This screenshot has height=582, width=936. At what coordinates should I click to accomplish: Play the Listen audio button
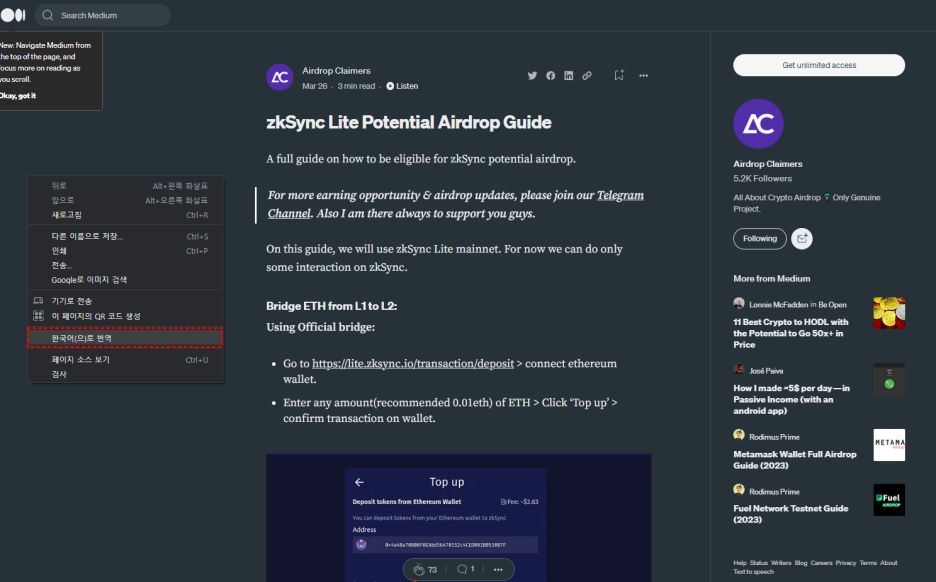pos(402,86)
